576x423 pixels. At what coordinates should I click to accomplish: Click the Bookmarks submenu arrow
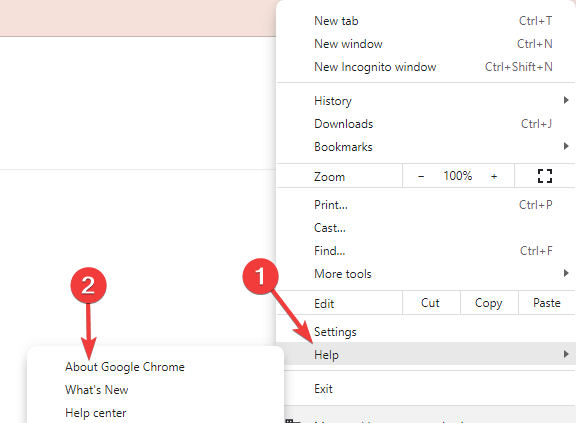pos(566,147)
